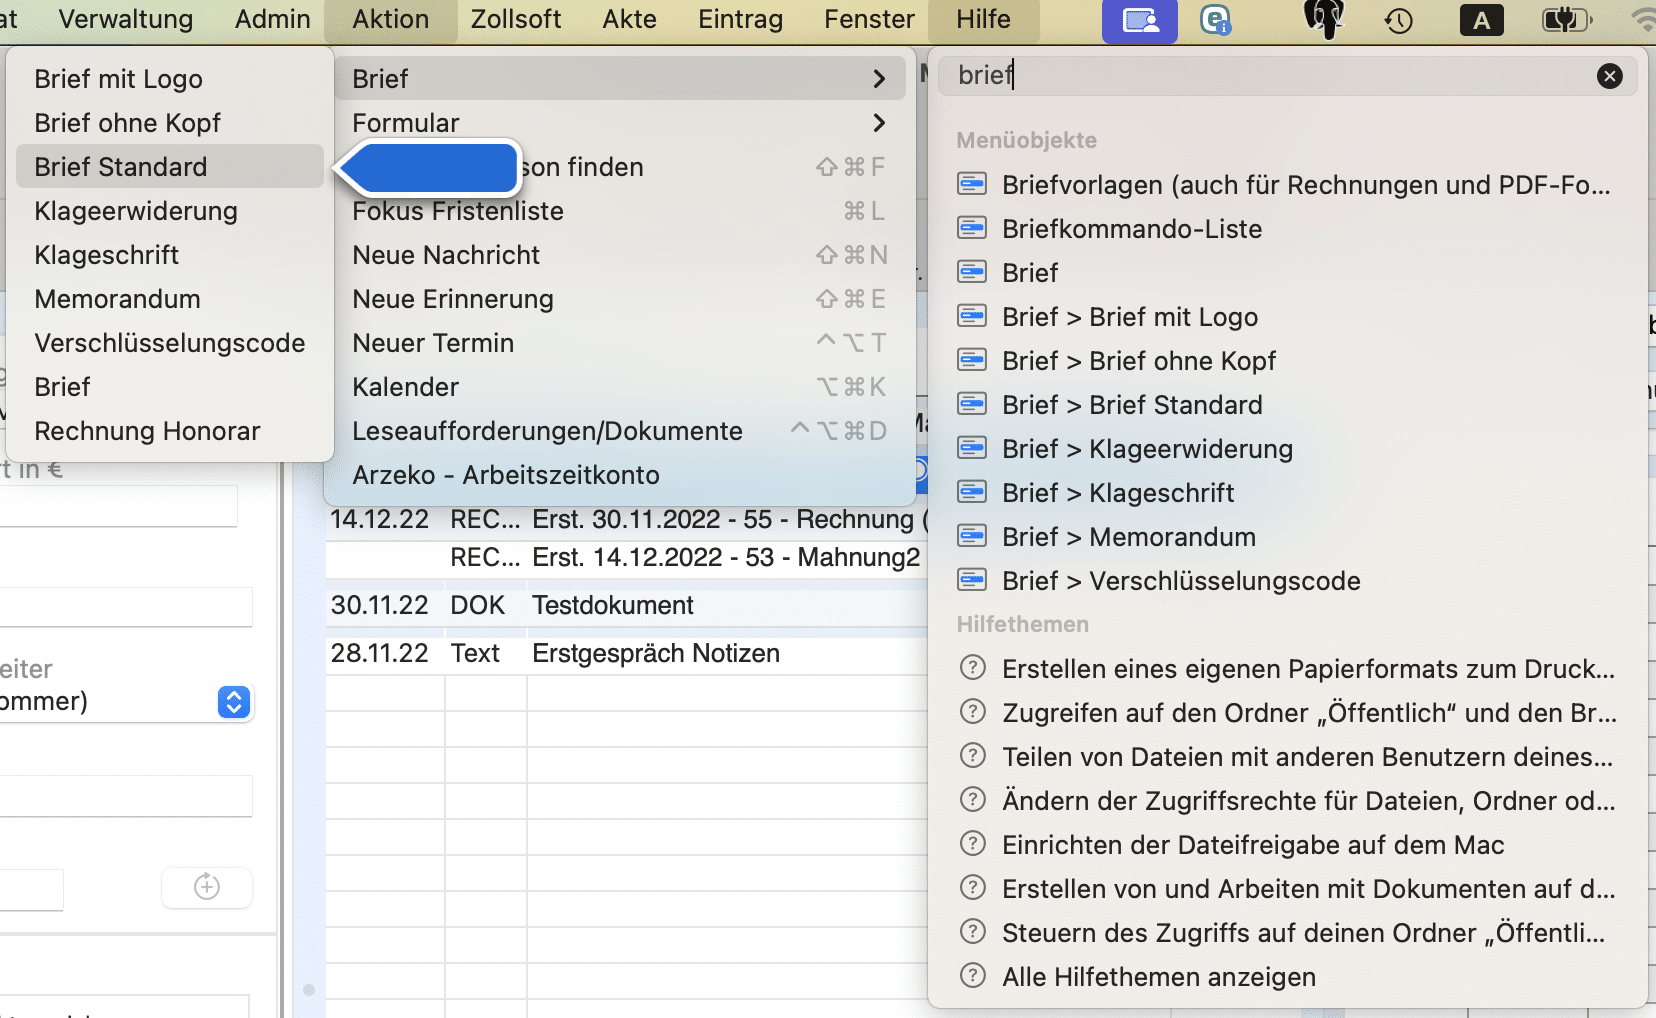Click help icon for Einrichten der Dateifreigabe
The height and width of the screenshot is (1018, 1656).
pyautogui.click(x=972, y=843)
